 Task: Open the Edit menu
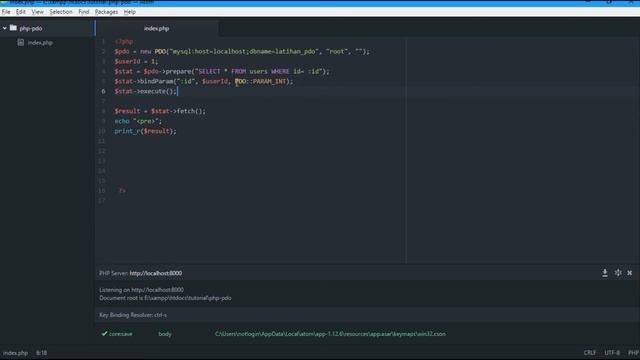(x=21, y=12)
